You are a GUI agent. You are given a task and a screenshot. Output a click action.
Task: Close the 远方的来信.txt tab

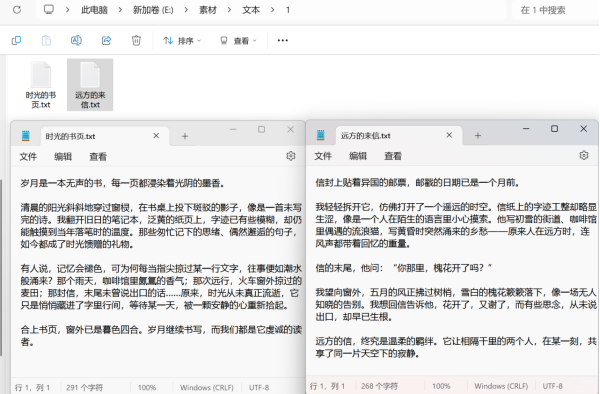449,135
